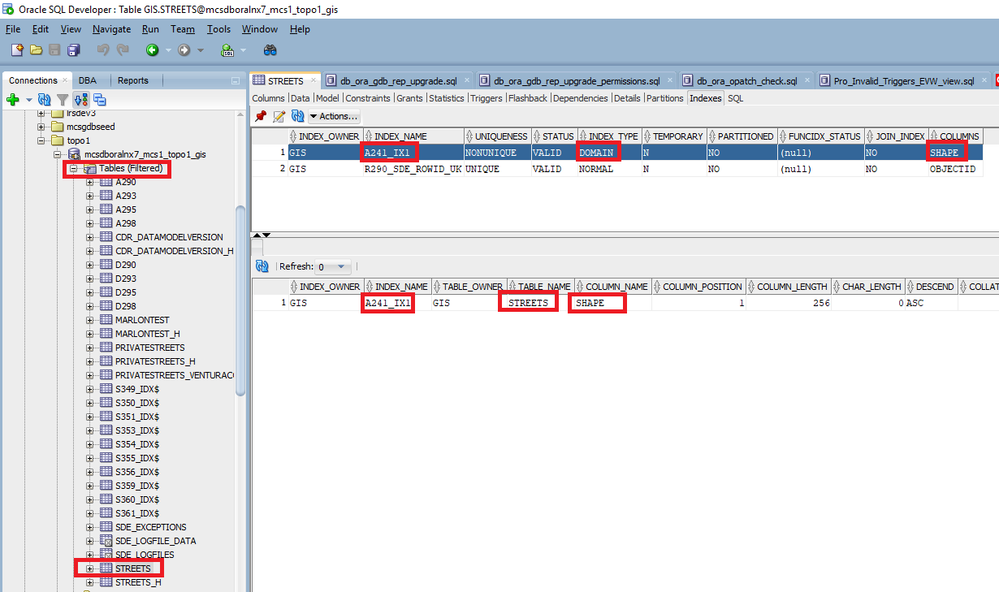Image resolution: width=999 pixels, height=592 pixels.
Task: Open the Refresh interval combo box
Action: pos(333,266)
